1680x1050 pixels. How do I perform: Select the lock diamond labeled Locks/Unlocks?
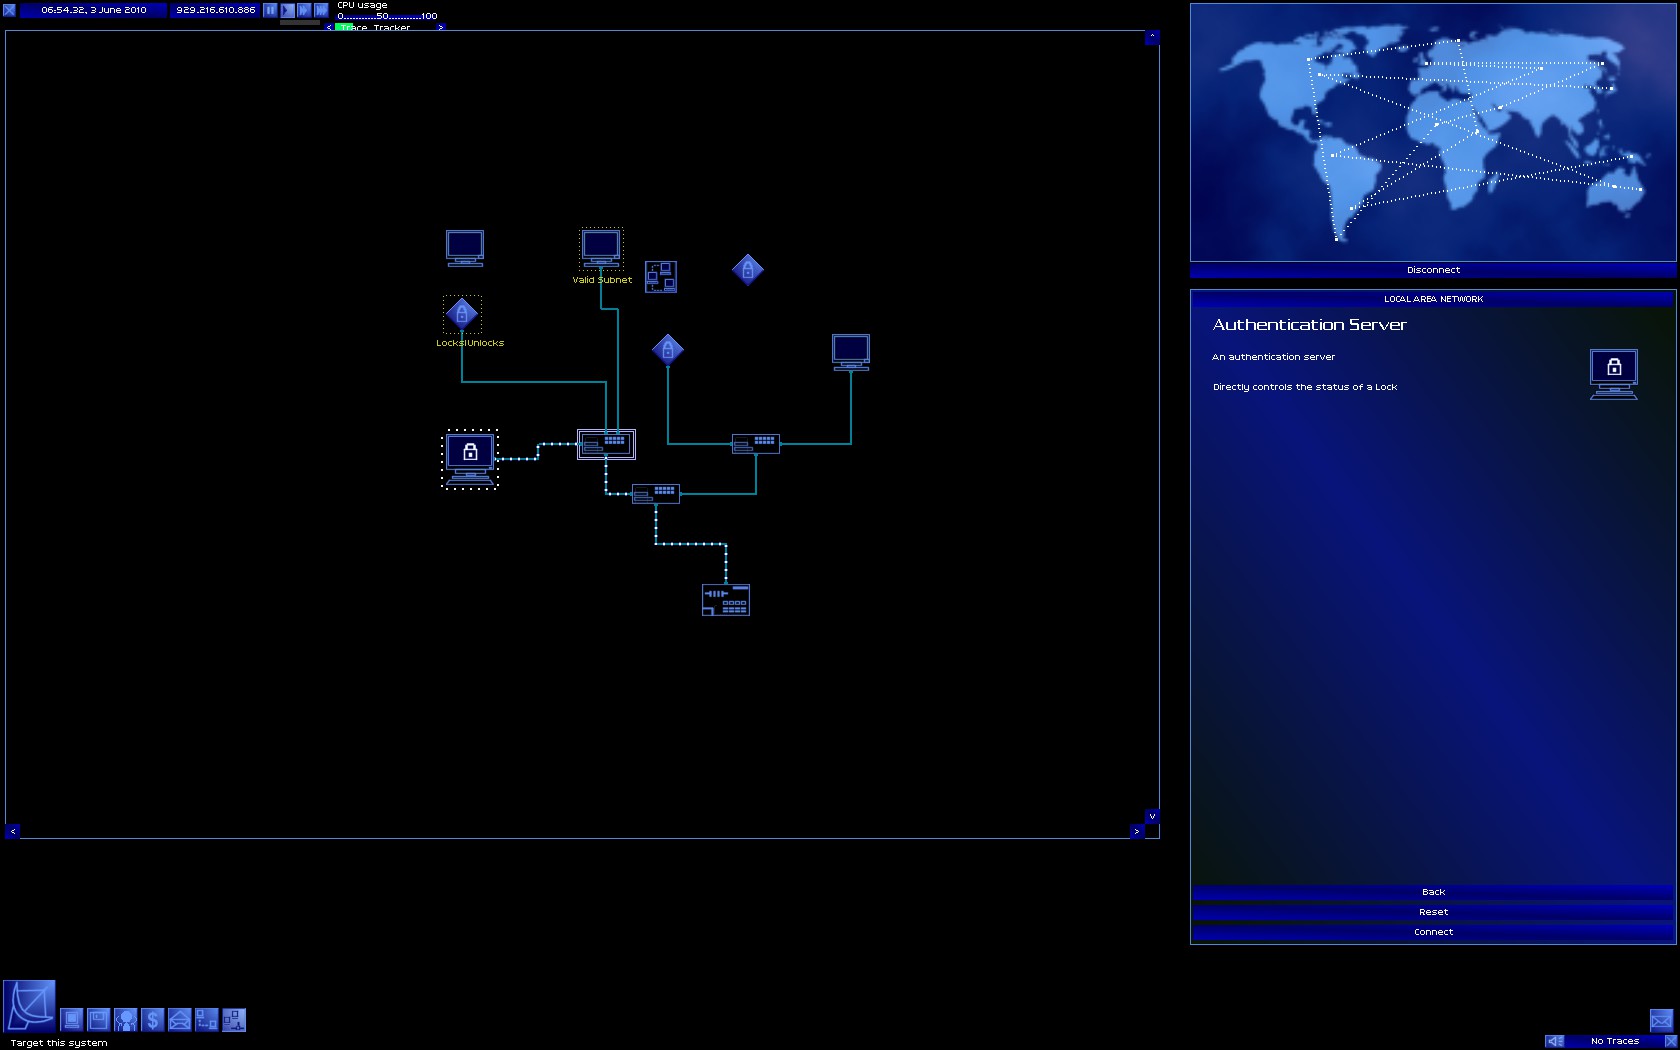[462, 314]
